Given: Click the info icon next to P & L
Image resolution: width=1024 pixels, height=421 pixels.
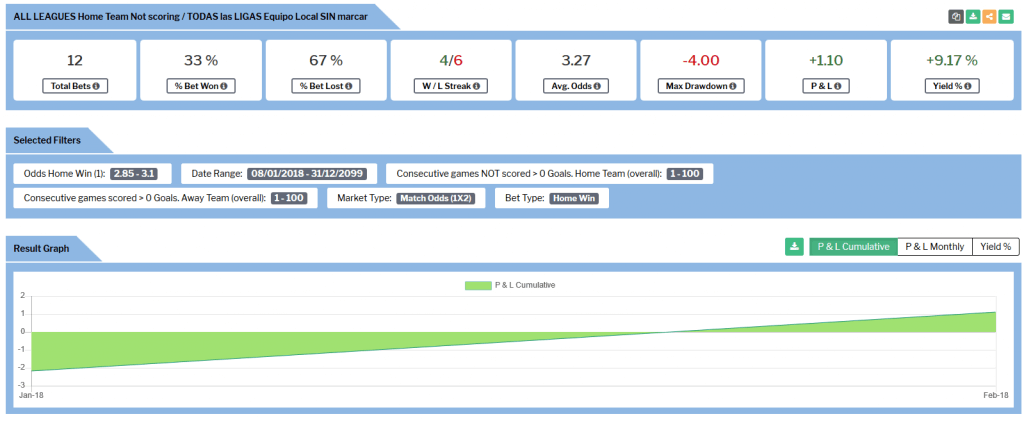Looking at the screenshot, I should (x=837, y=86).
